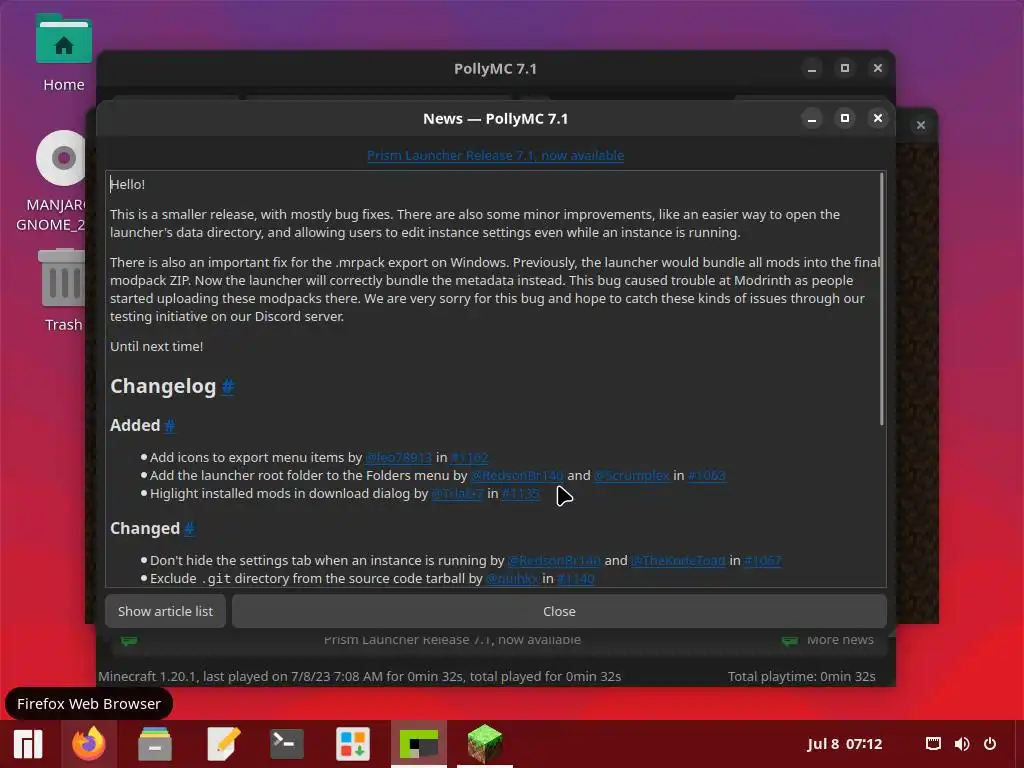Viewport: 1024px width, 768px height.
Task: Open the text editor notepad taskbar icon
Action: coord(223,744)
